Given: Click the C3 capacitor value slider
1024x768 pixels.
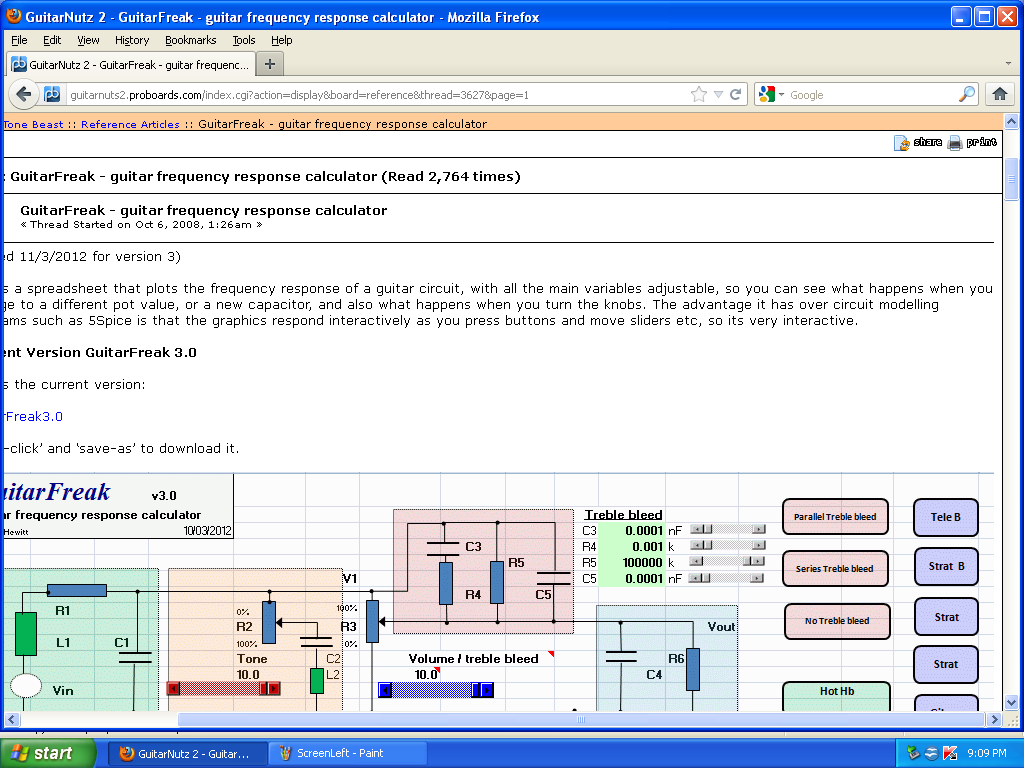Looking at the screenshot, I should (x=728, y=530).
